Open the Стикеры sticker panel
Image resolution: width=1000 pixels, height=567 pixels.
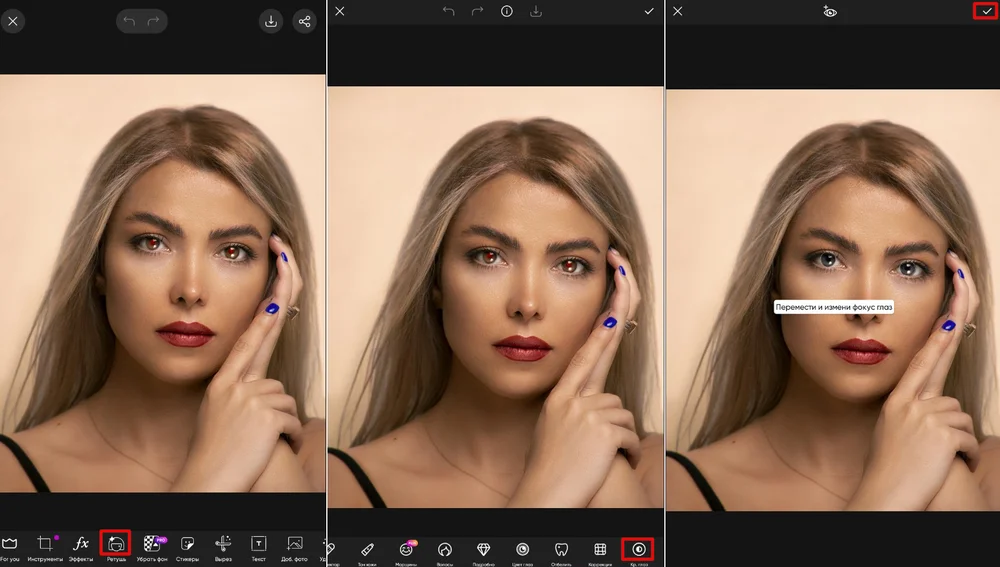188,548
